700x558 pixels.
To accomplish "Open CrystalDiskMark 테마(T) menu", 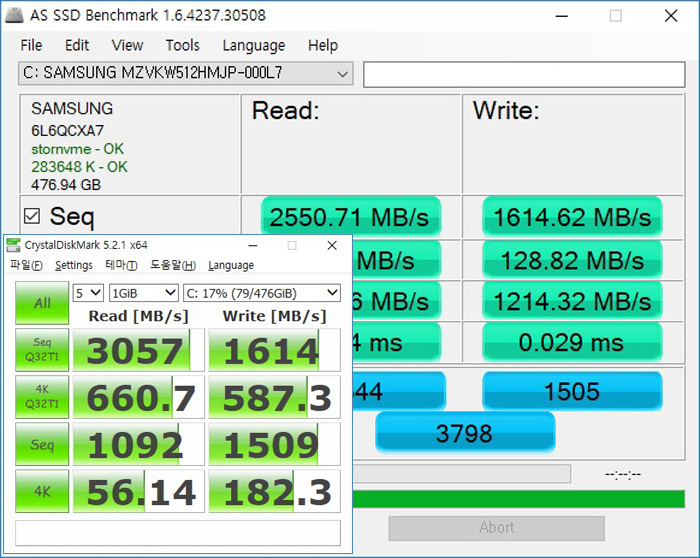I will [121, 265].
